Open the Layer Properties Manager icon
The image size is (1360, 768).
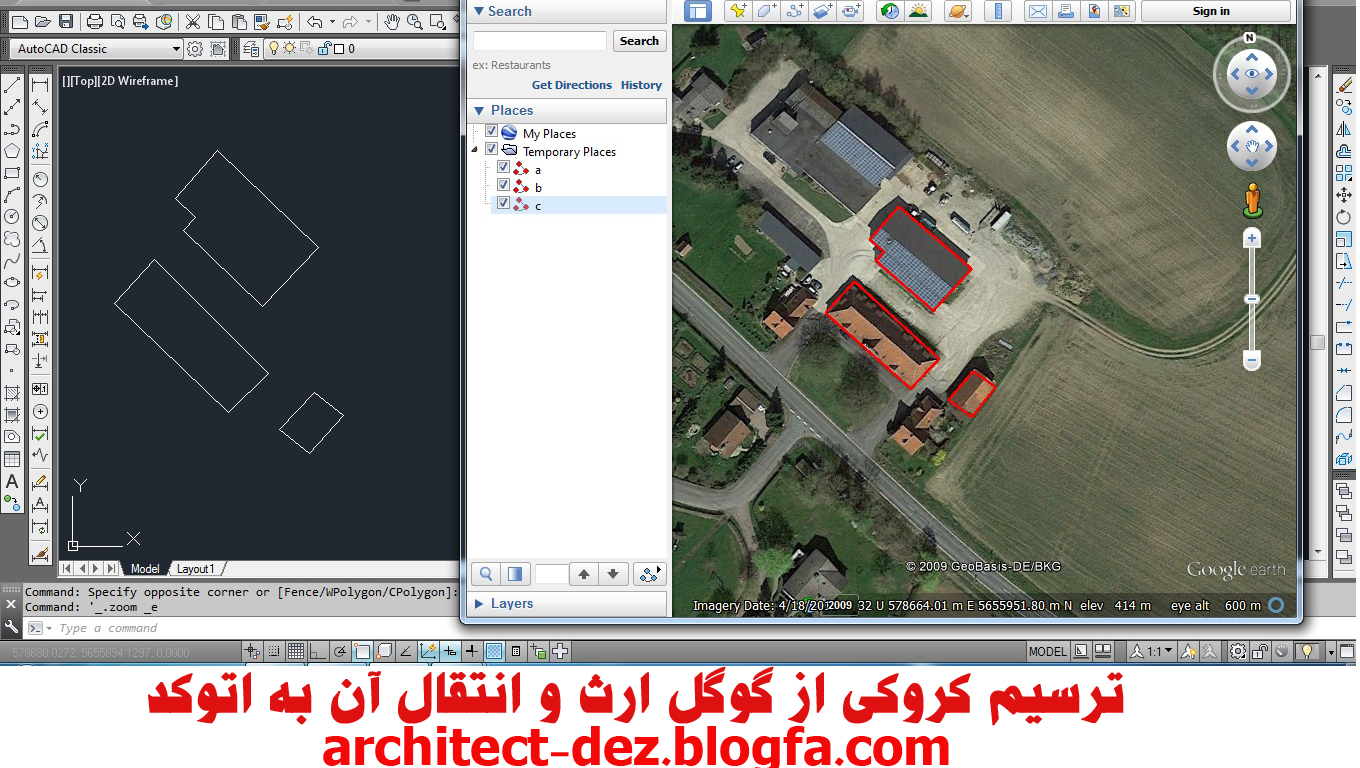pyautogui.click(x=250, y=48)
